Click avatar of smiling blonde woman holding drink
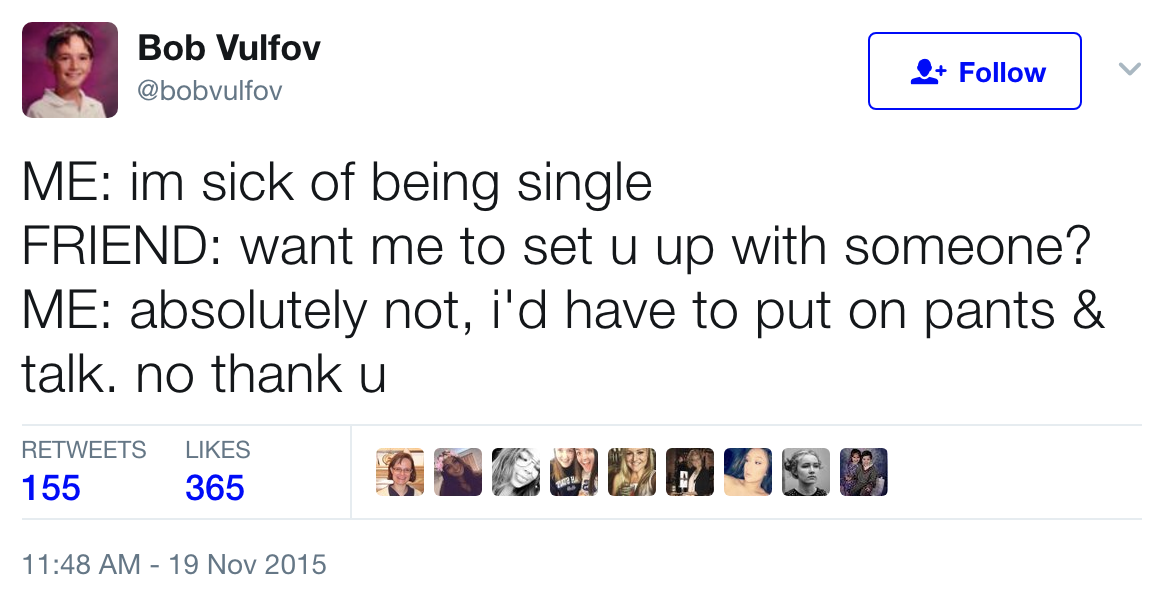 click(x=632, y=472)
